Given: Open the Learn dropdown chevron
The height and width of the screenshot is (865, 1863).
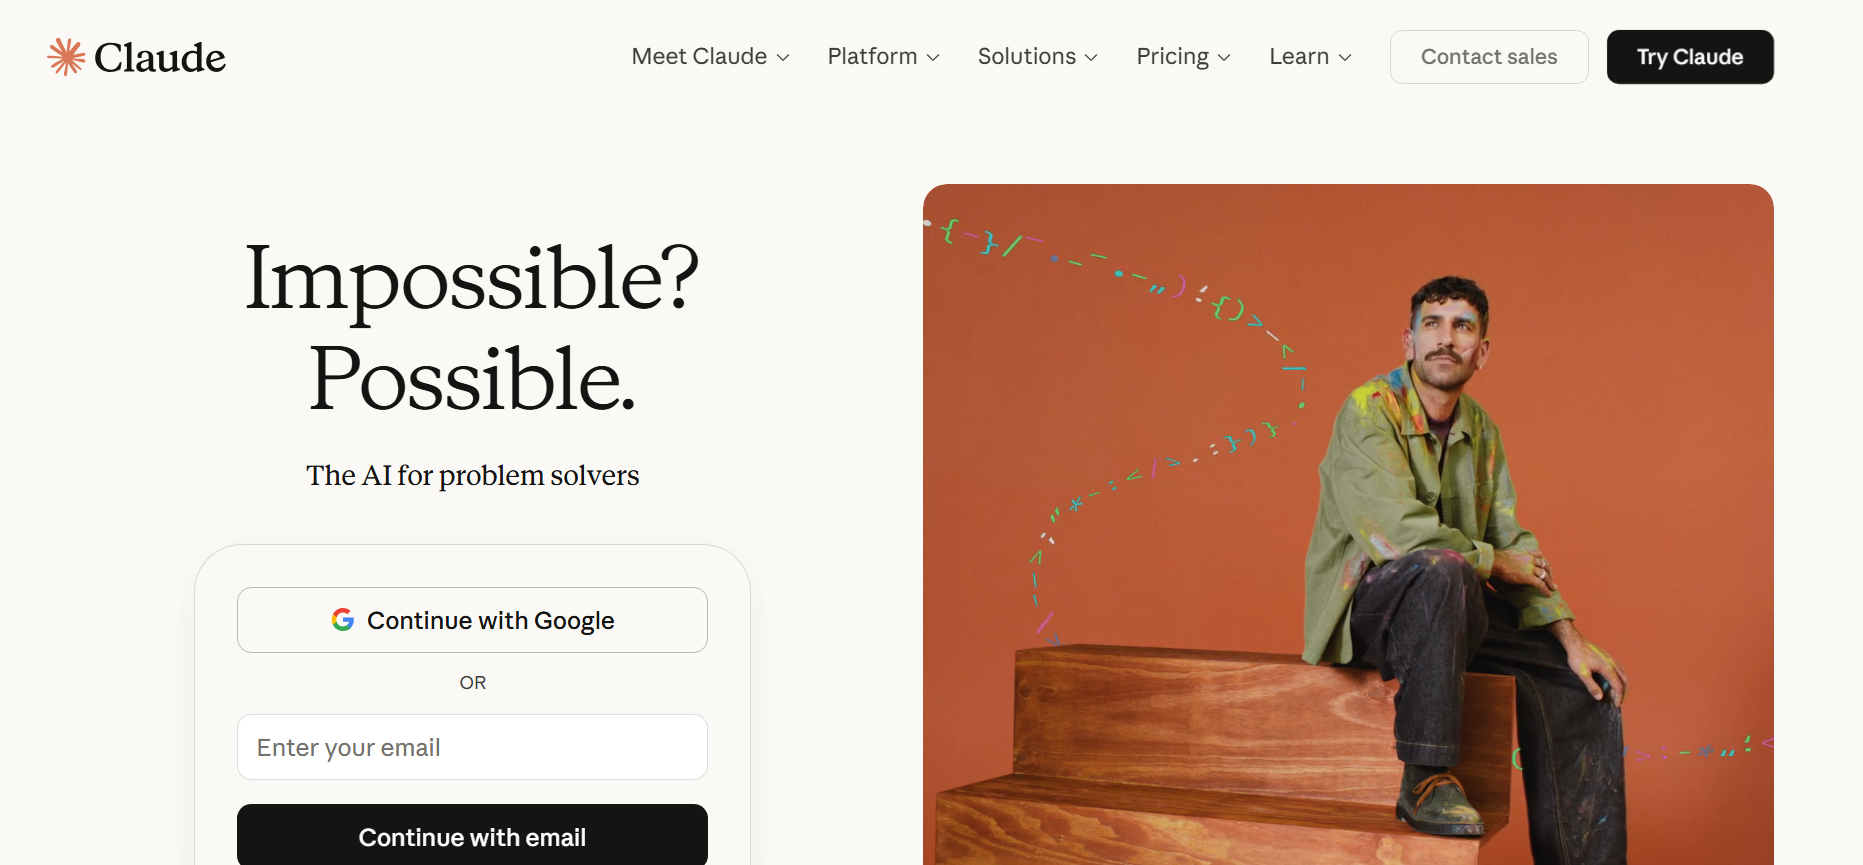Looking at the screenshot, I should coord(1345,58).
